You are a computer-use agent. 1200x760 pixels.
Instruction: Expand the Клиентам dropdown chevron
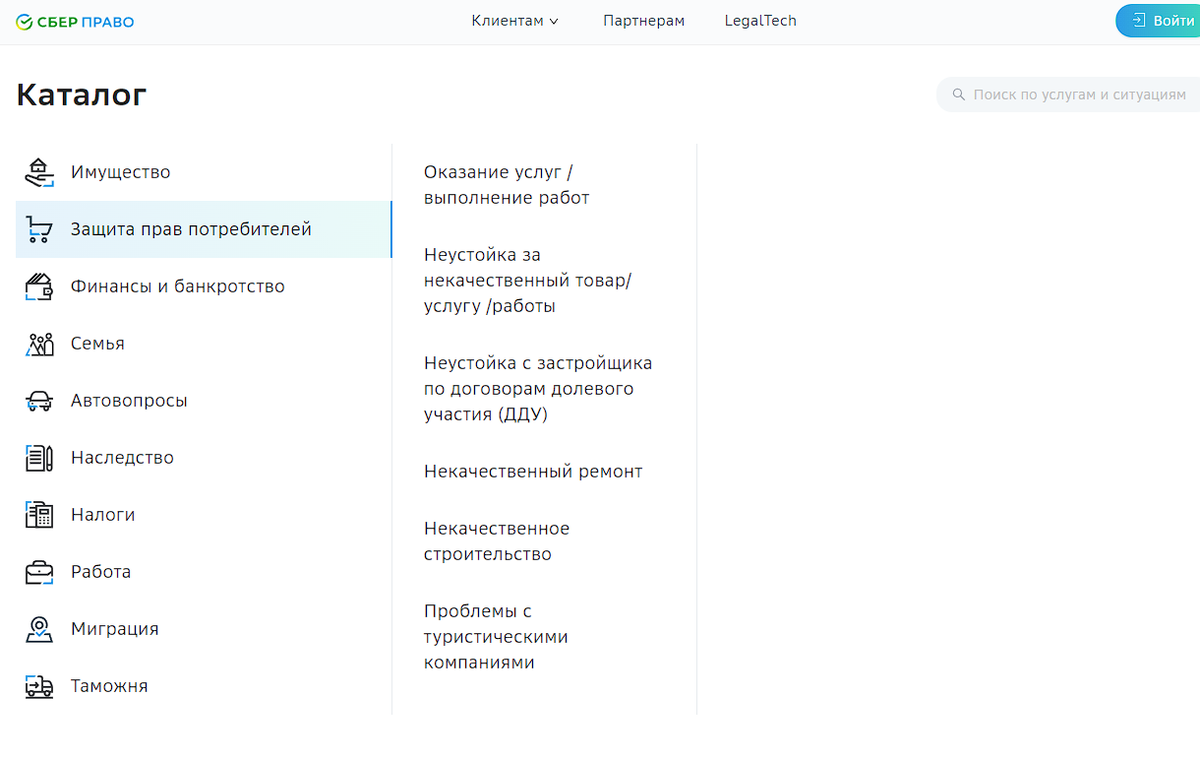pos(554,21)
